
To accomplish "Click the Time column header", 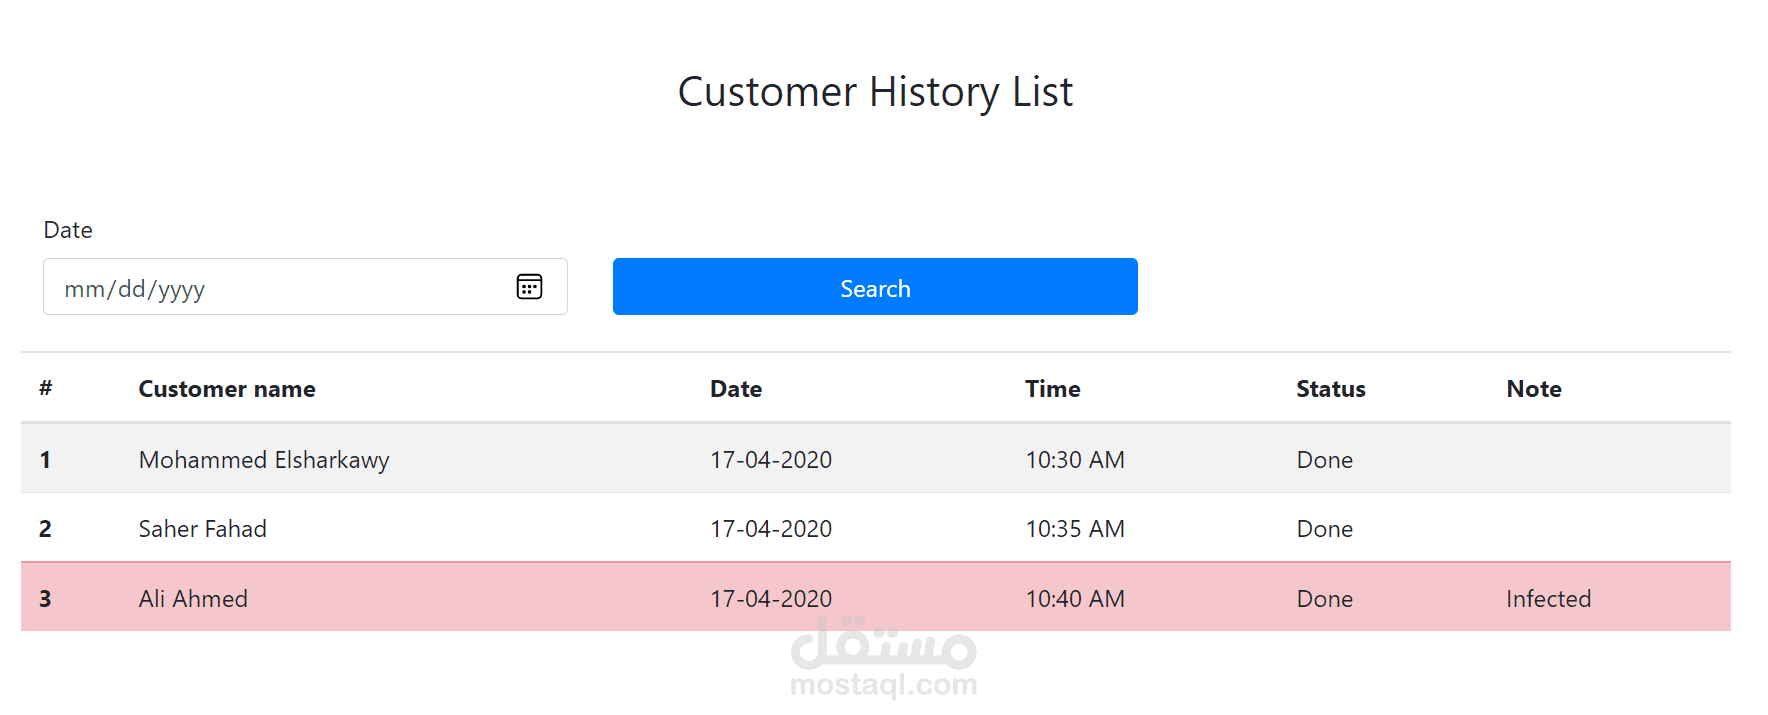I will [x=1052, y=389].
